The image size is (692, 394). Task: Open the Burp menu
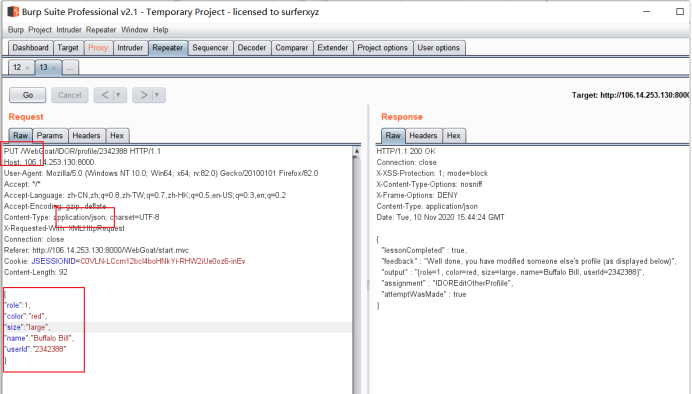(x=16, y=30)
